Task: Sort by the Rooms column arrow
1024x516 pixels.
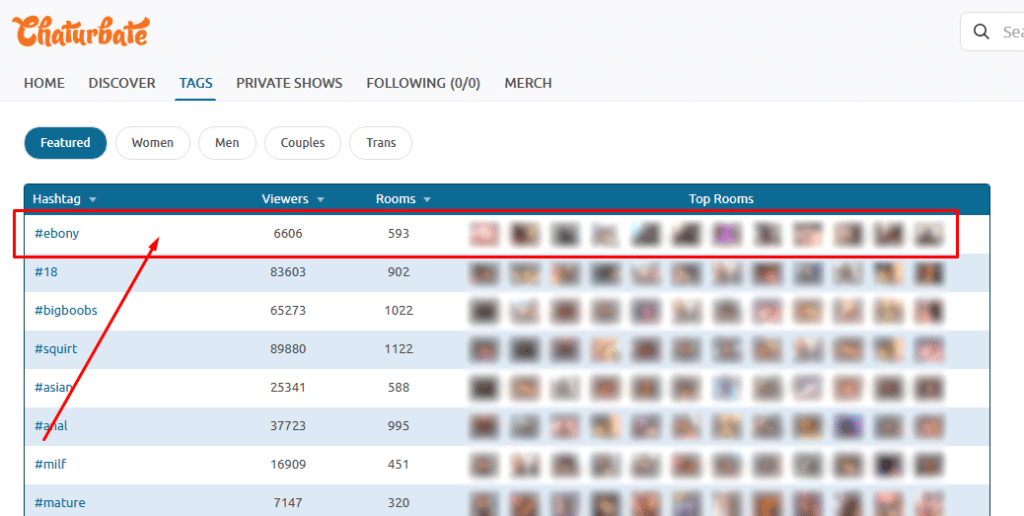Action: coord(427,200)
